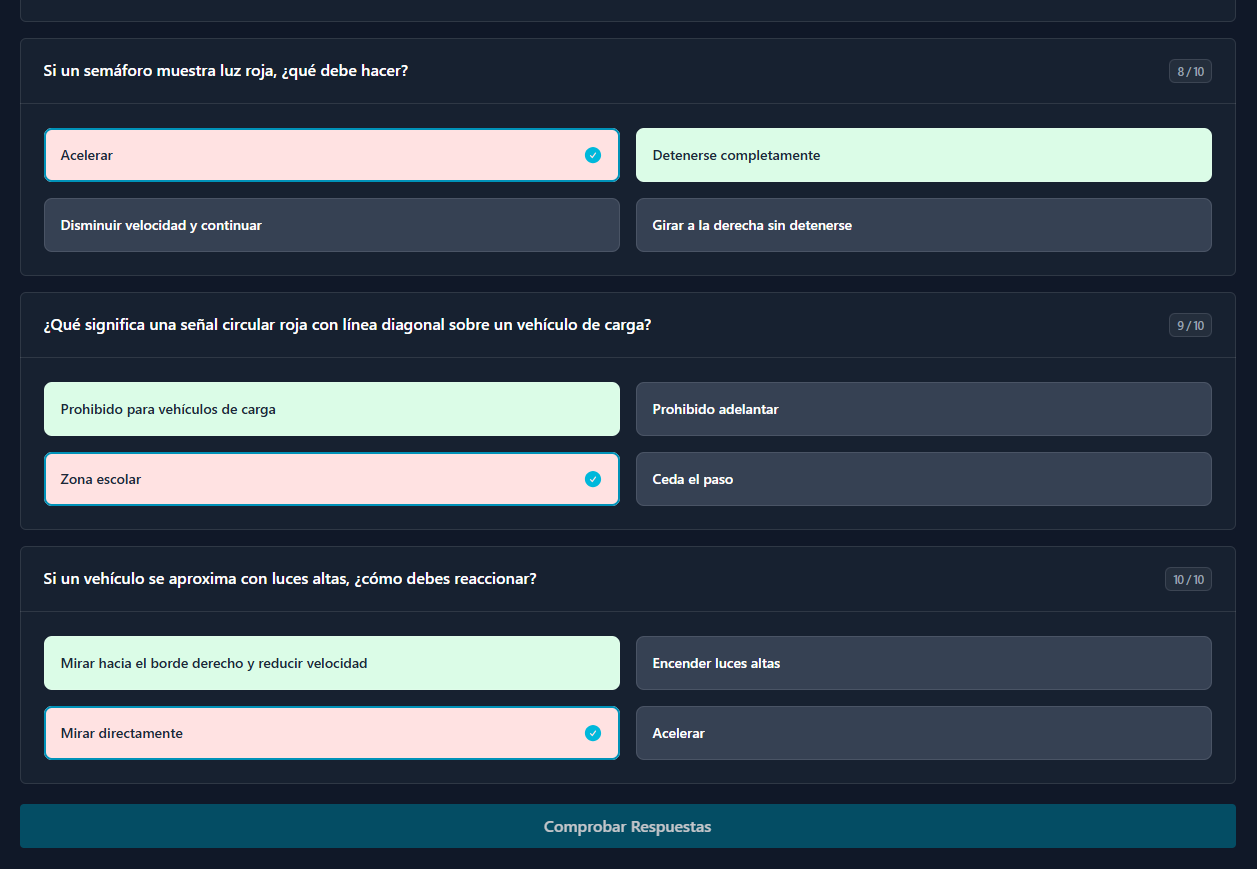Select "Acelerar" in the last question
This screenshot has width=1257, height=869.
923,733
